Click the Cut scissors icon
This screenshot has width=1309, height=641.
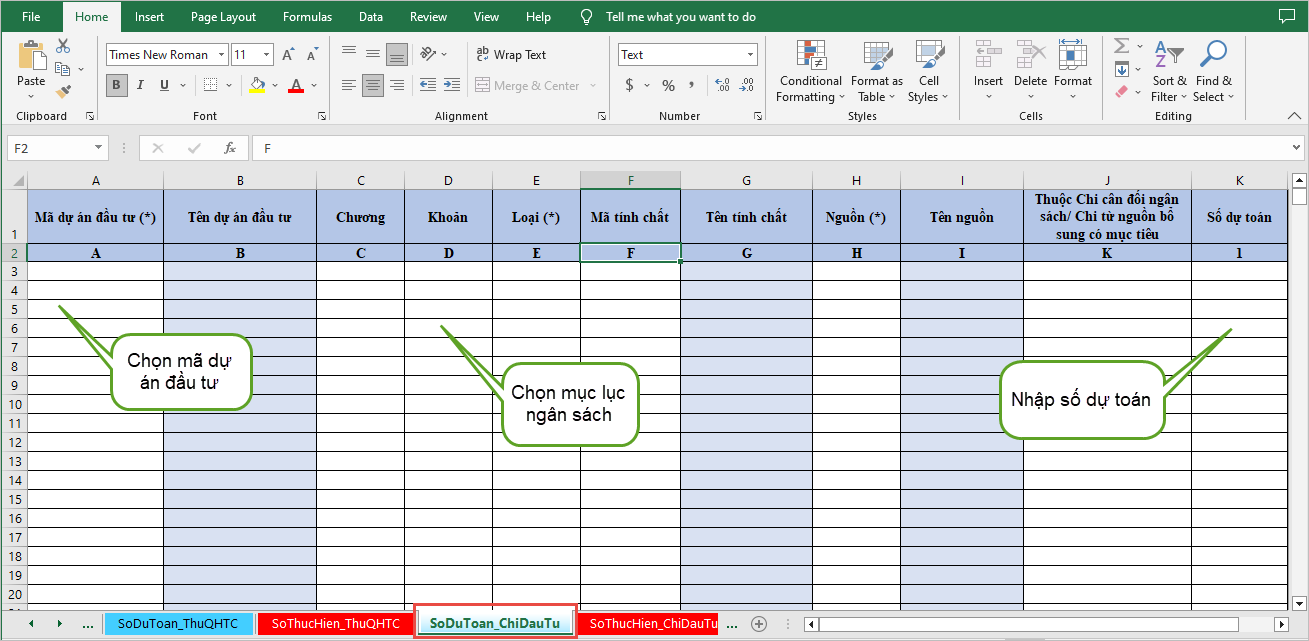(63, 46)
